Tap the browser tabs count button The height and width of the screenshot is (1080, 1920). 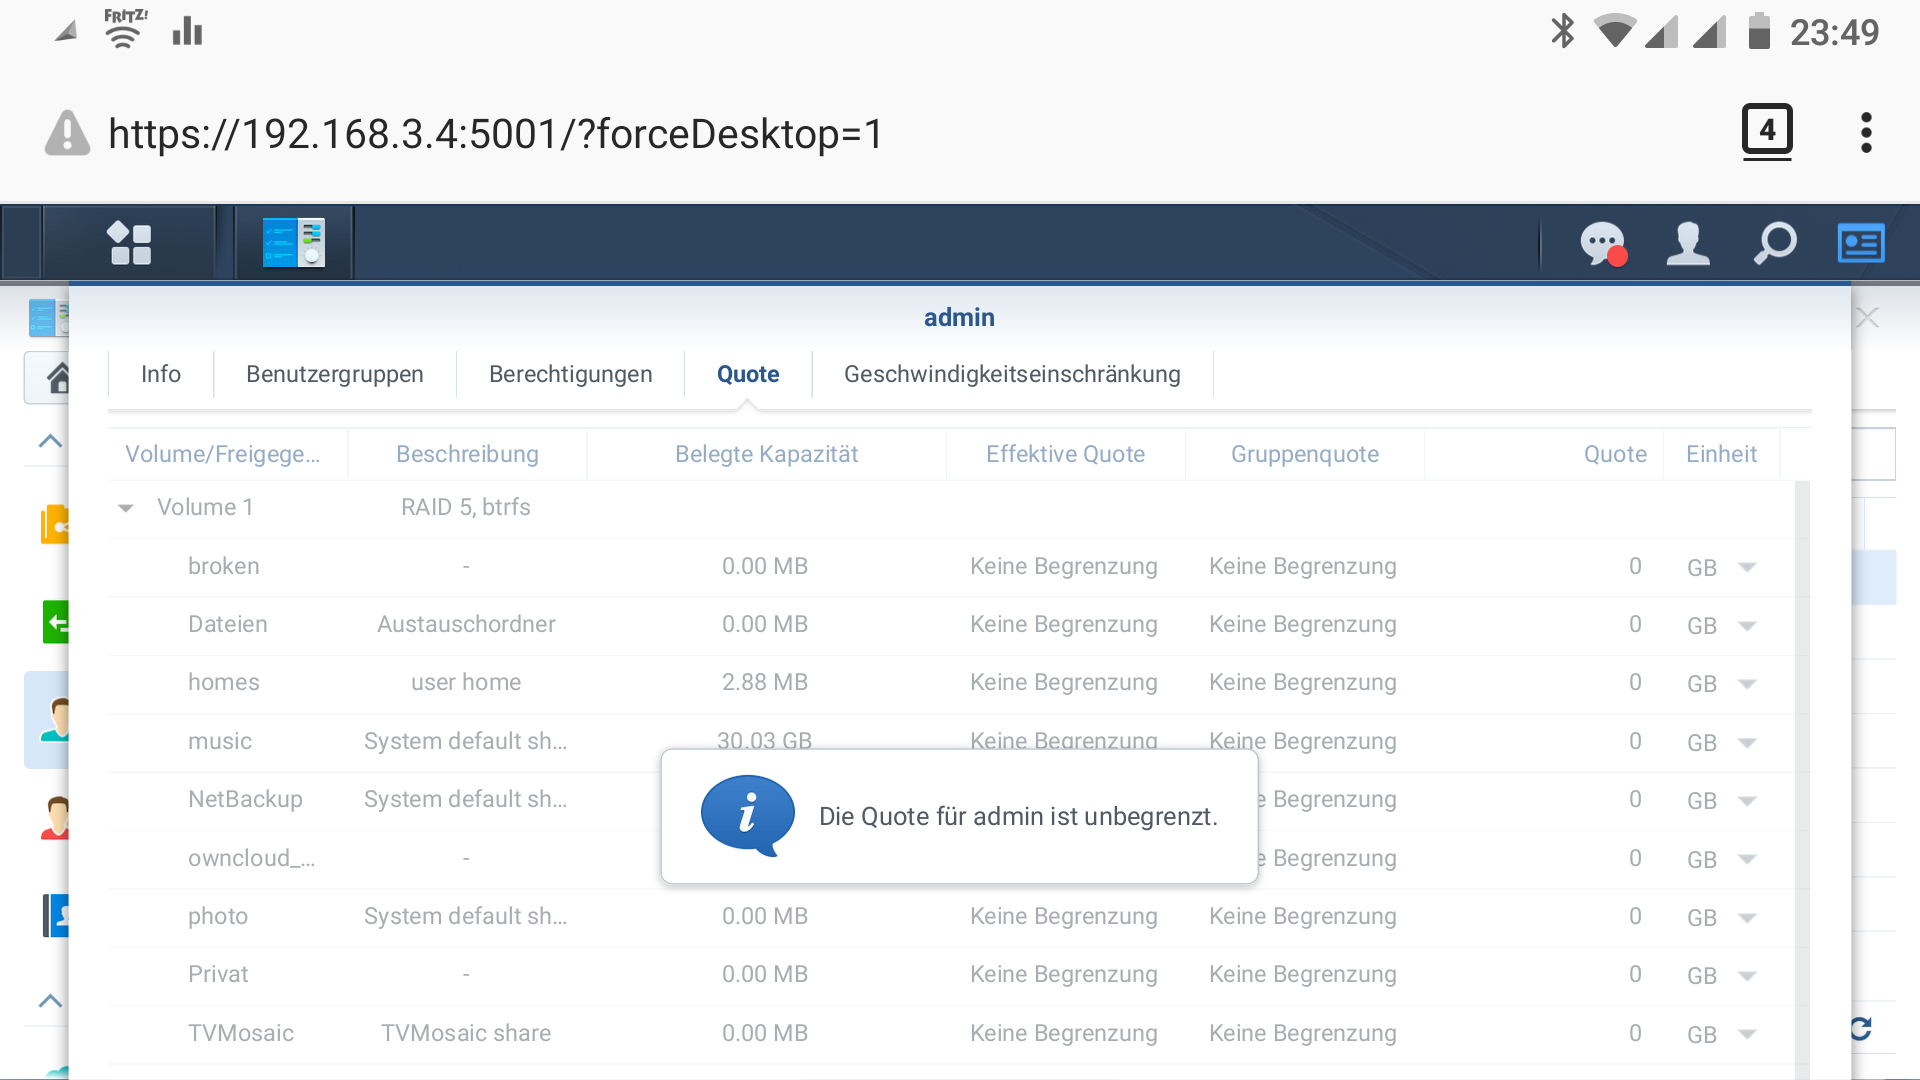pyautogui.click(x=1767, y=131)
